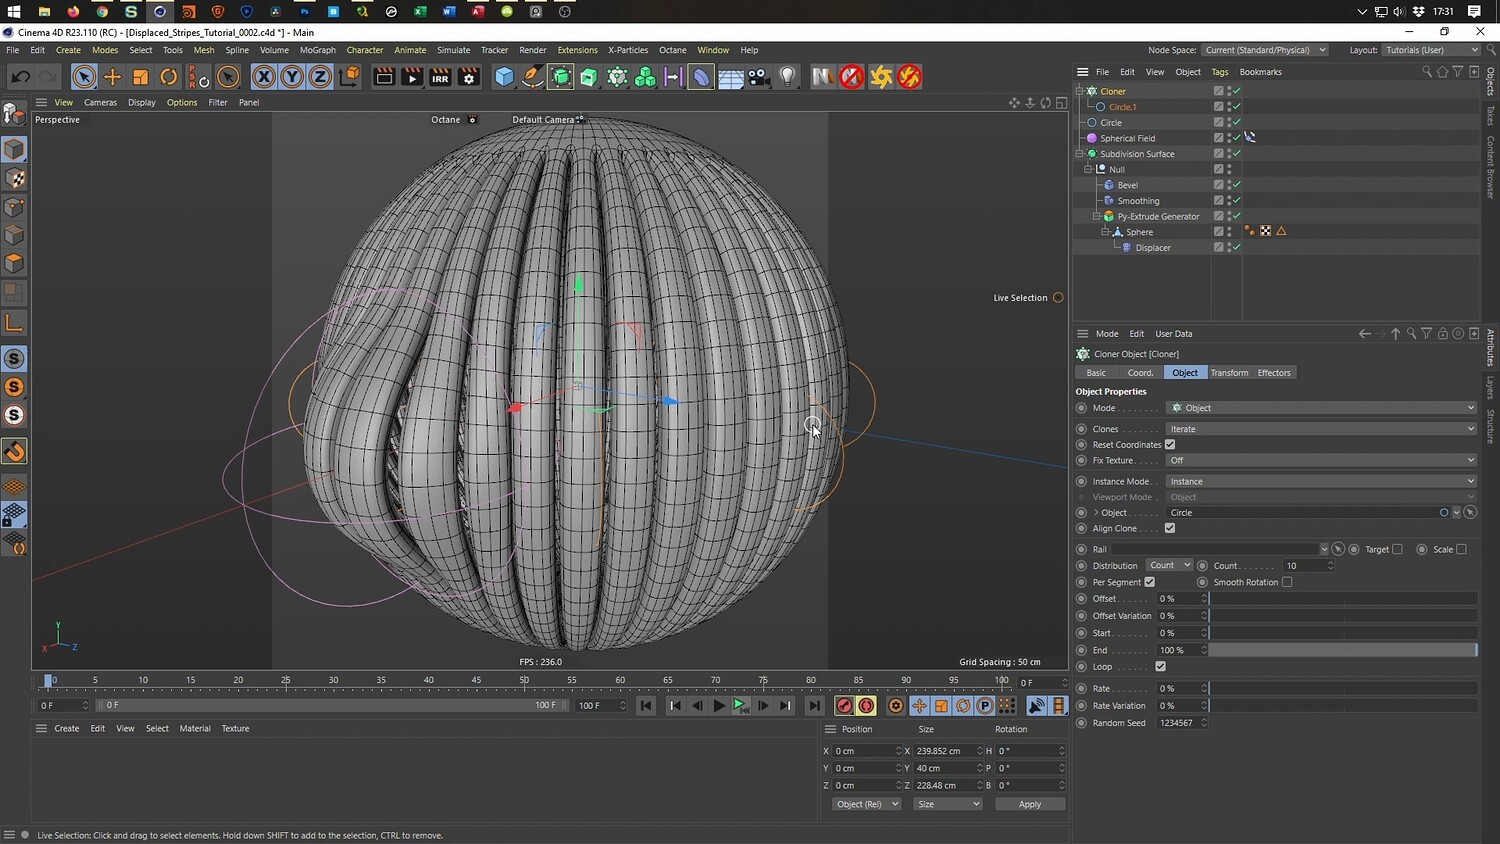The width and height of the screenshot is (1500, 844).
Task: Expand the Node Space dropdown
Action: pos(1265,50)
